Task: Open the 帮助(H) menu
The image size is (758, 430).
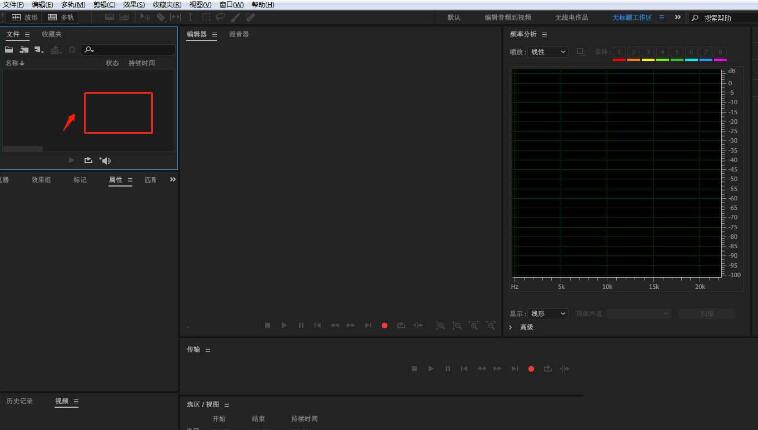Action: [x=263, y=4]
